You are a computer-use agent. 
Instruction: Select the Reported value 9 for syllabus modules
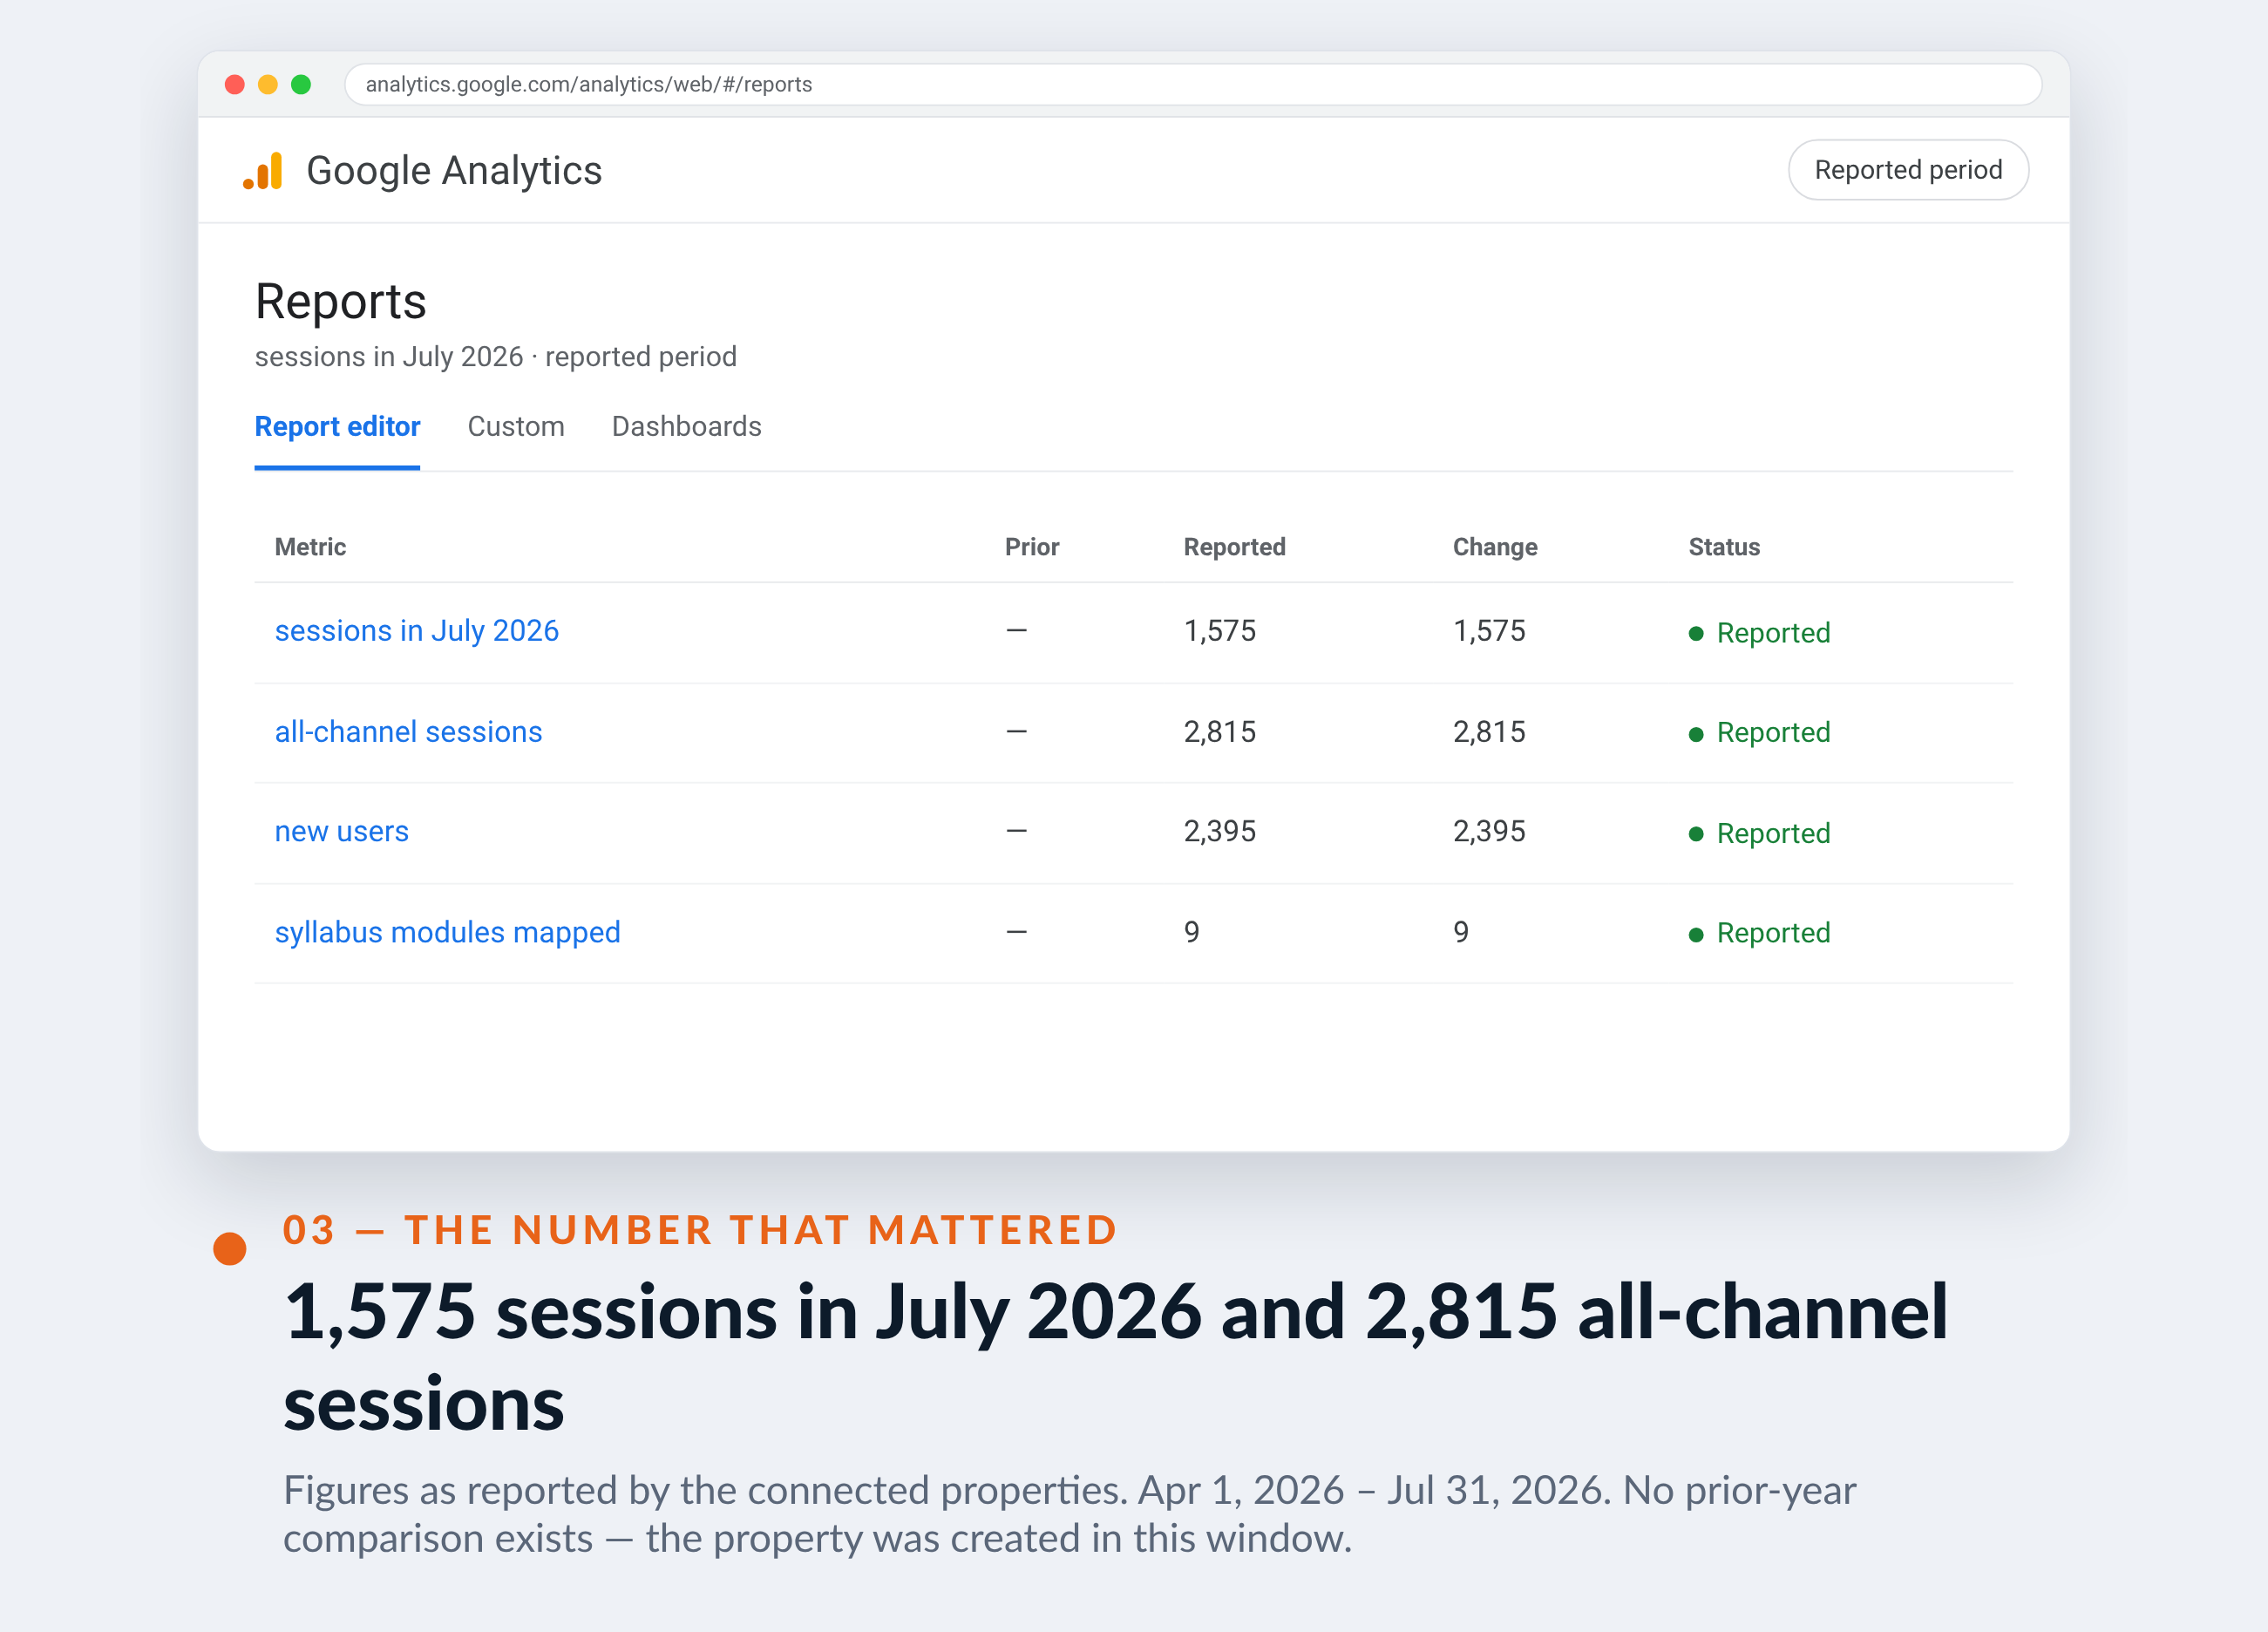point(1191,932)
